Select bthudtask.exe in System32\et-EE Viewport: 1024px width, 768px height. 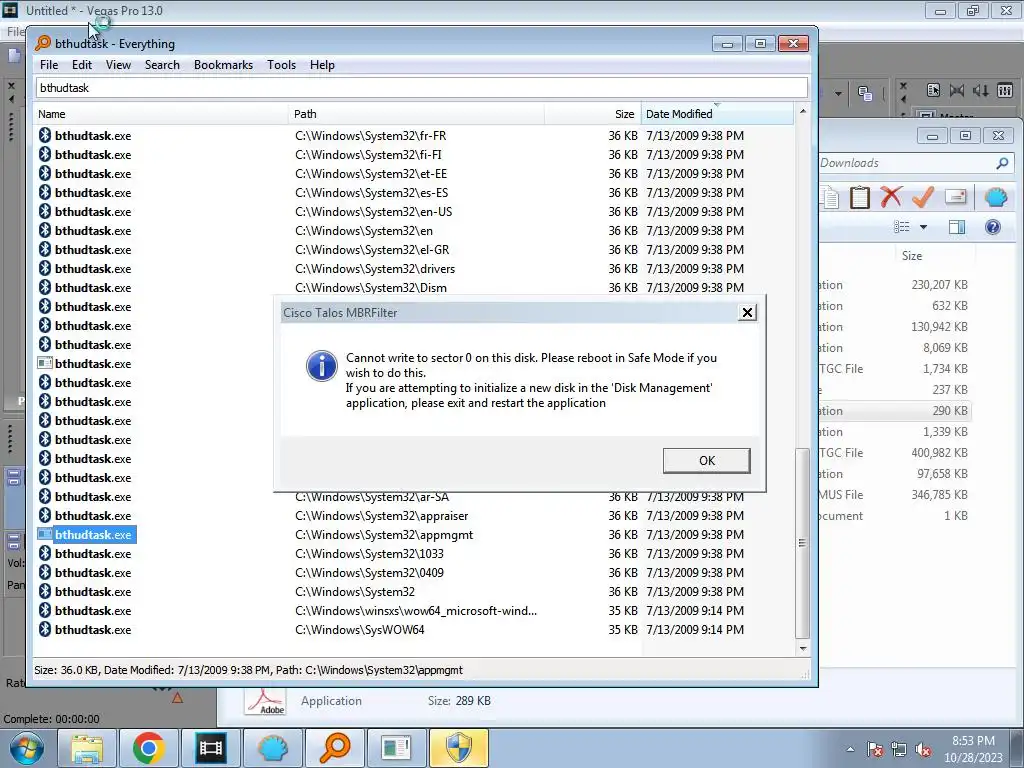point(93,174)
